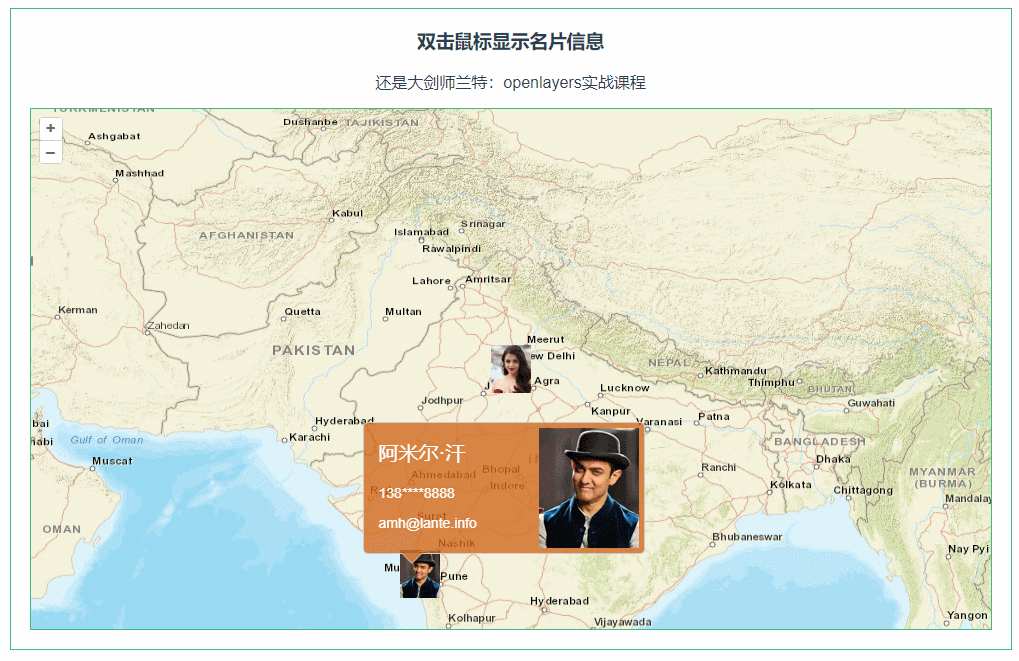Click the page title 双击鼠标显示名片信息
Screen dimensions: 1019x661
(x=509, y=42)
